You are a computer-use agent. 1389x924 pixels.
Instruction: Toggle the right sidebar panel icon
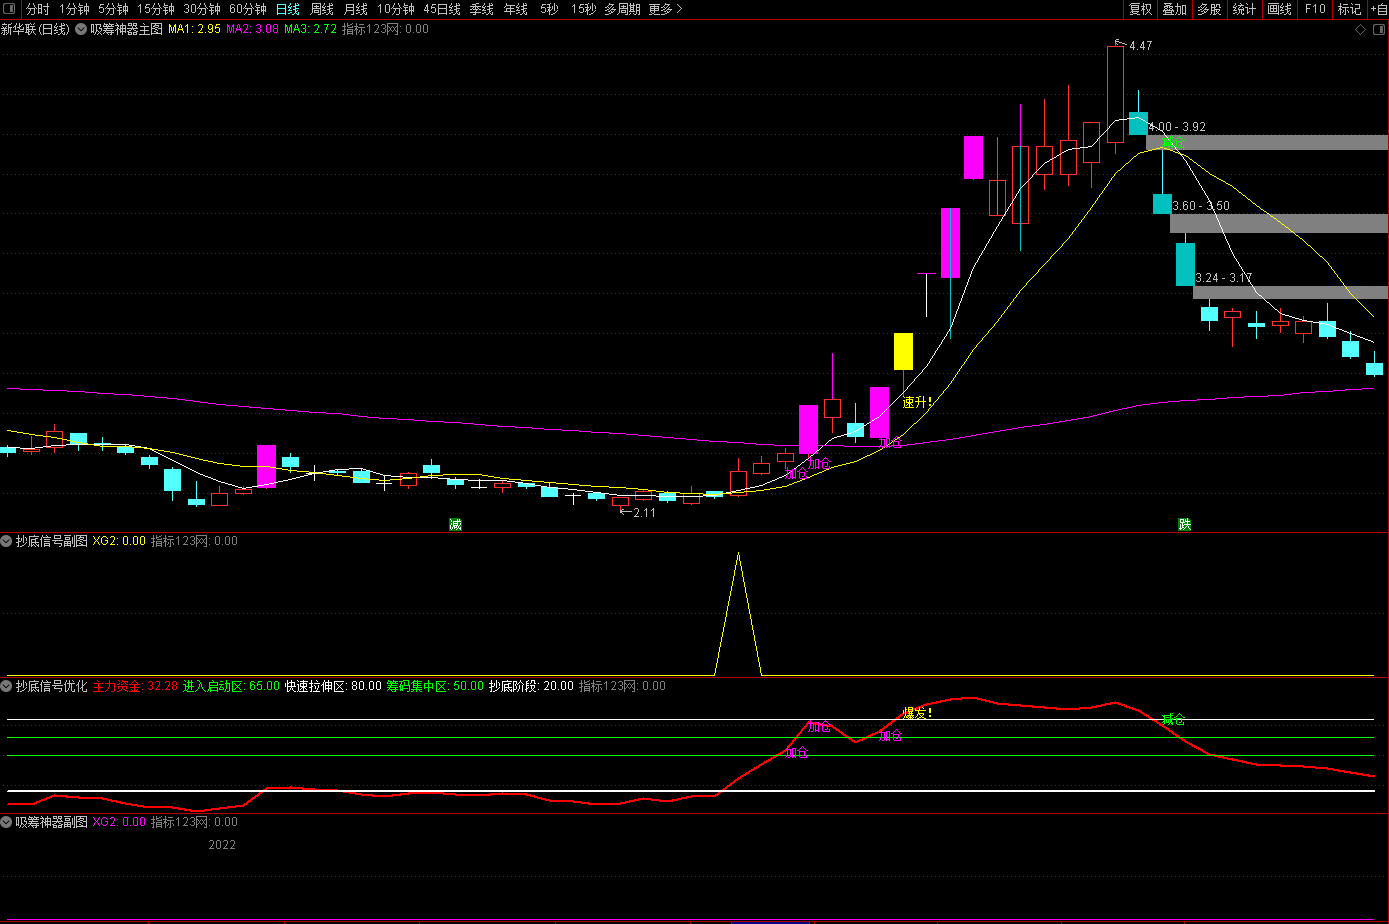click(1377, 29)
